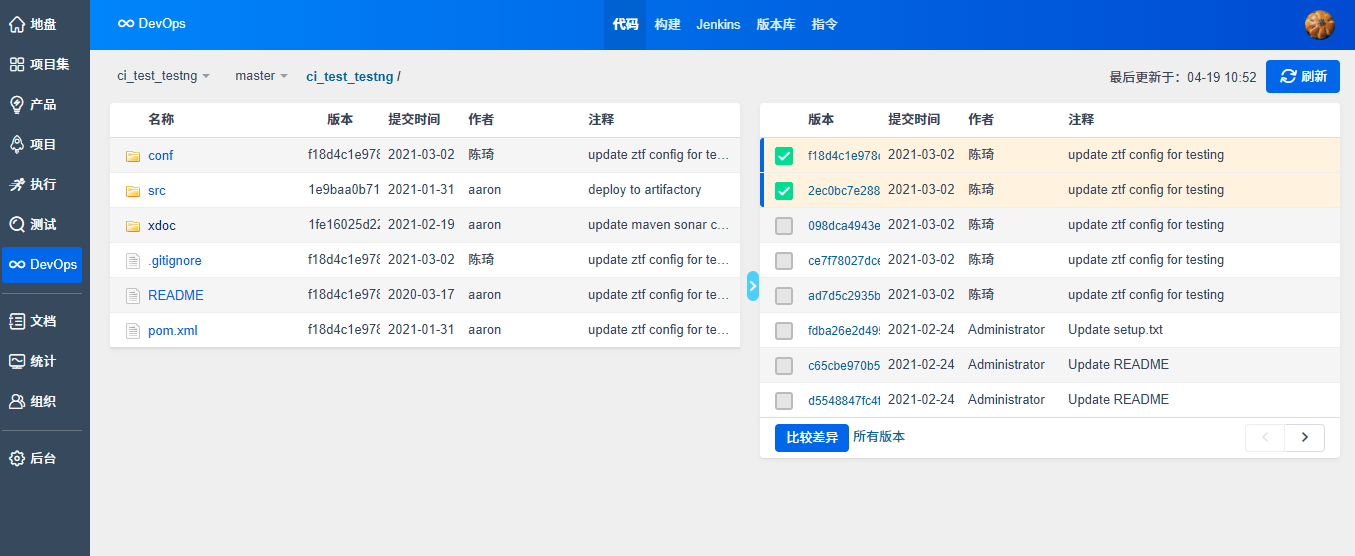The width and height of the screenshot is (1355, 556).
Task: Click the 测试 test icon in sidebar
Action: pyautogui.click(x=17, y=224)
